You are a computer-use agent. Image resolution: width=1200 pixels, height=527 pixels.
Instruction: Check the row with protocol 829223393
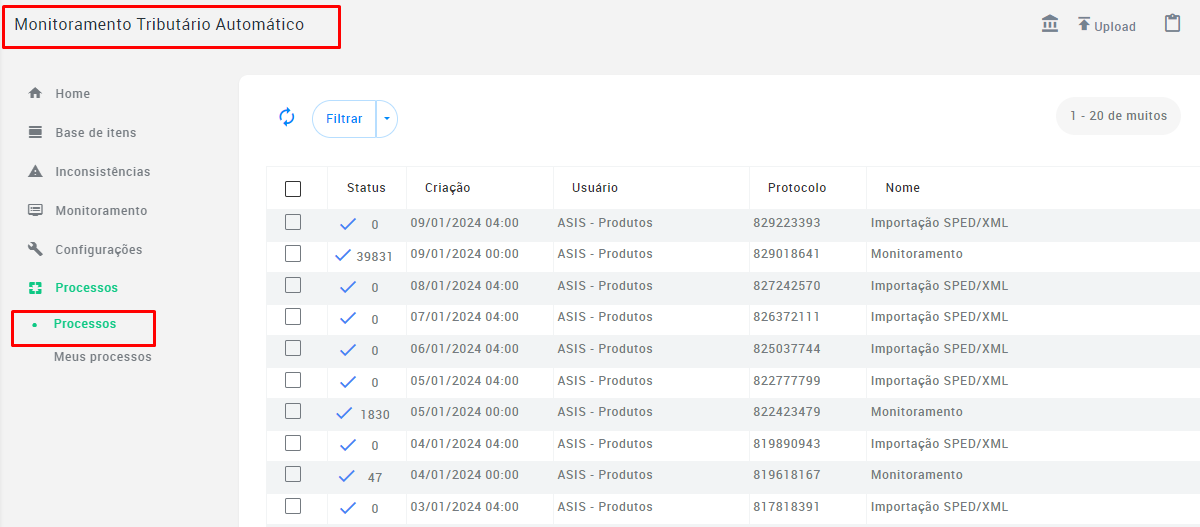[x=293, y=222]
